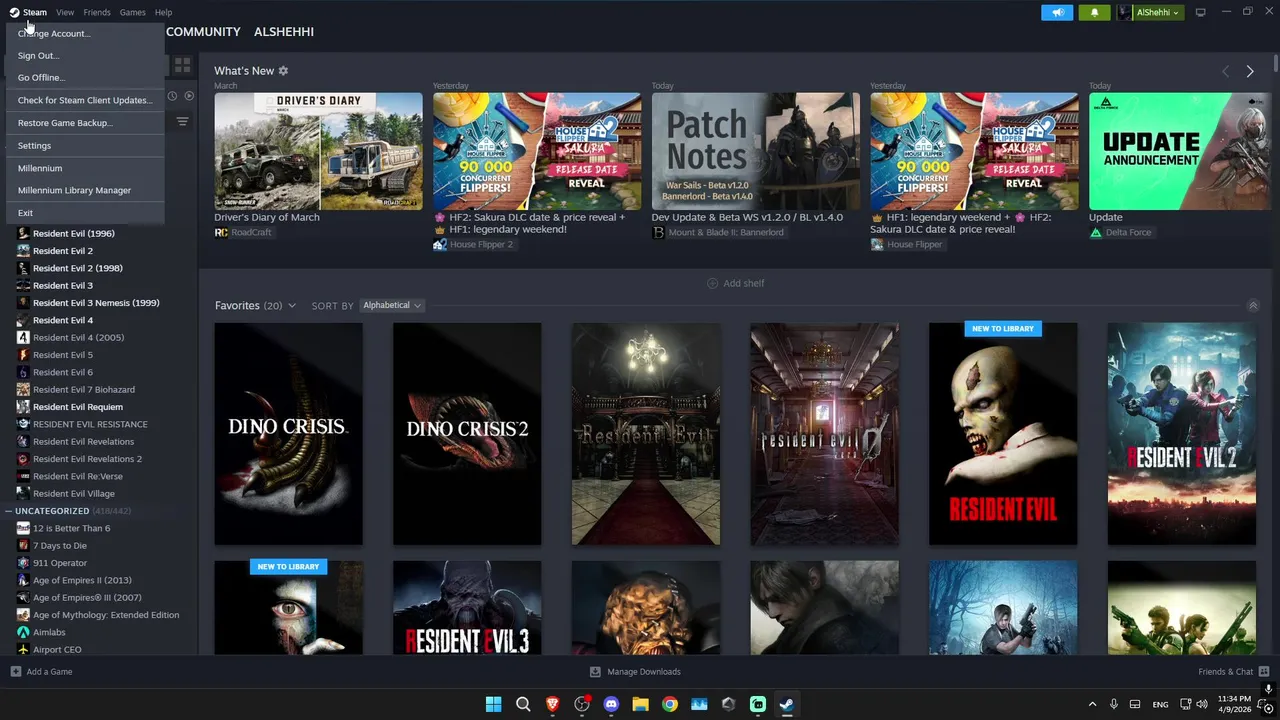Screen dimensions: 1280x720
Task: Click the Add shelf button text
Action: tap(744, 283)
